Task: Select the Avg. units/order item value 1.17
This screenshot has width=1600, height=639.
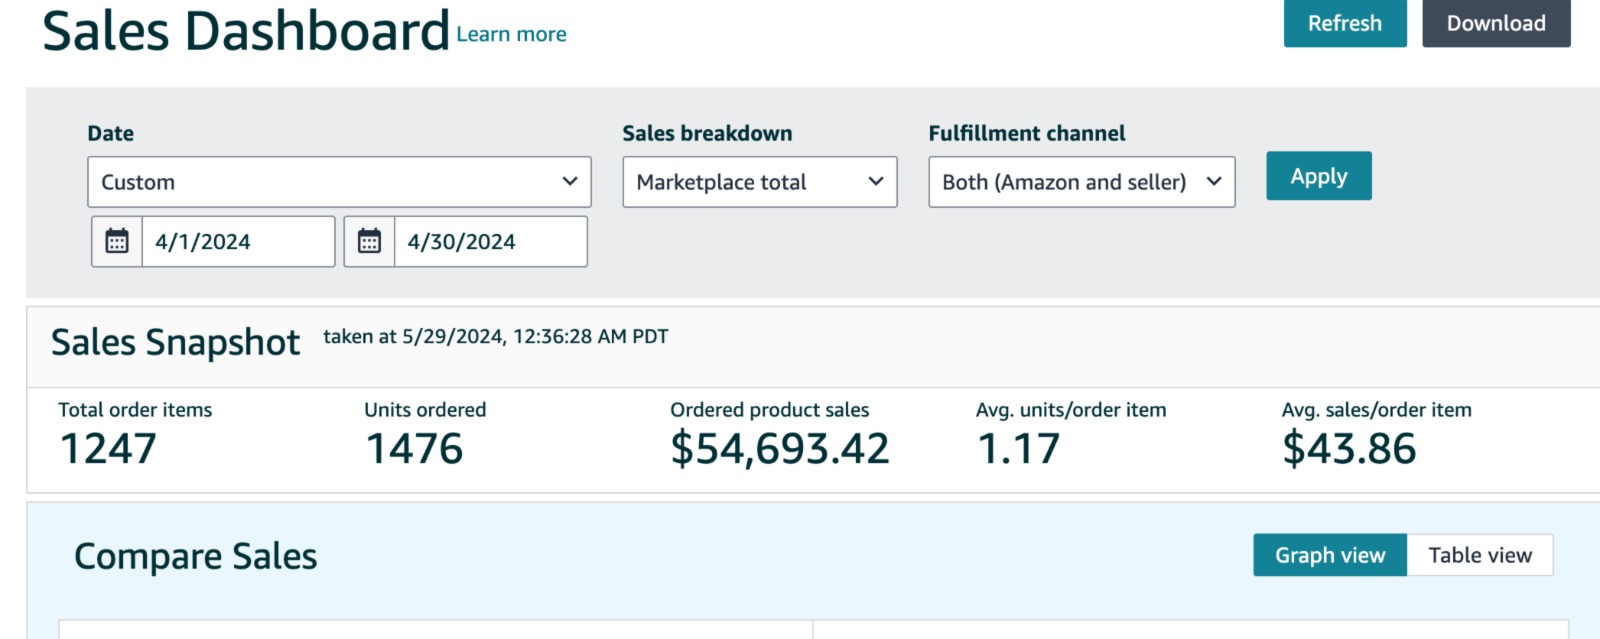Action: tap(1017, 449)
